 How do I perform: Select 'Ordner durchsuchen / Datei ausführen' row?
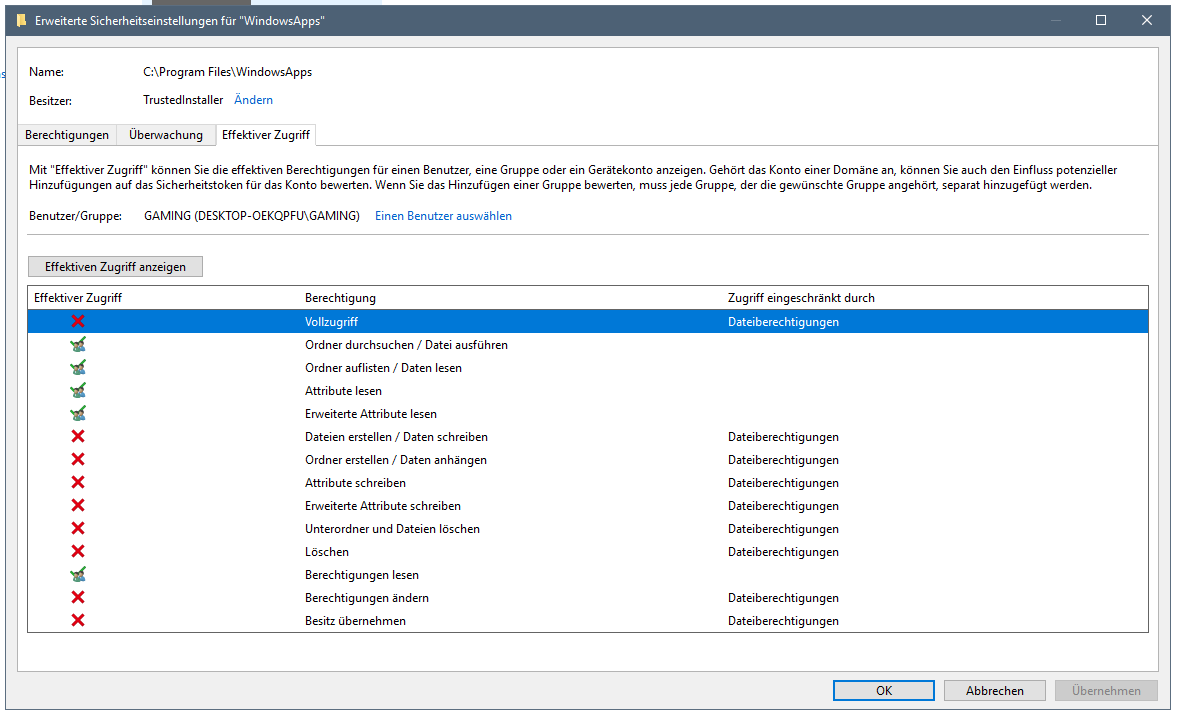tap(588, 345)
